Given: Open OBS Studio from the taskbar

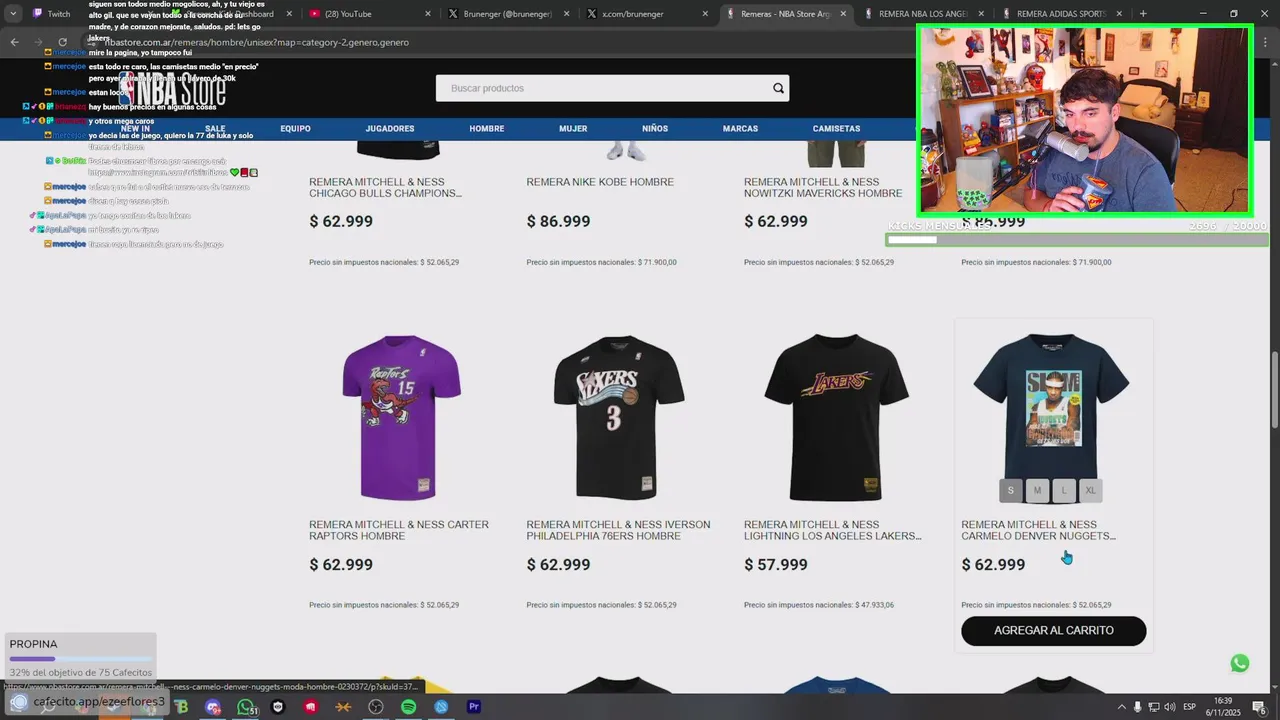Looking at the screenshot, I should pos(375,707).
